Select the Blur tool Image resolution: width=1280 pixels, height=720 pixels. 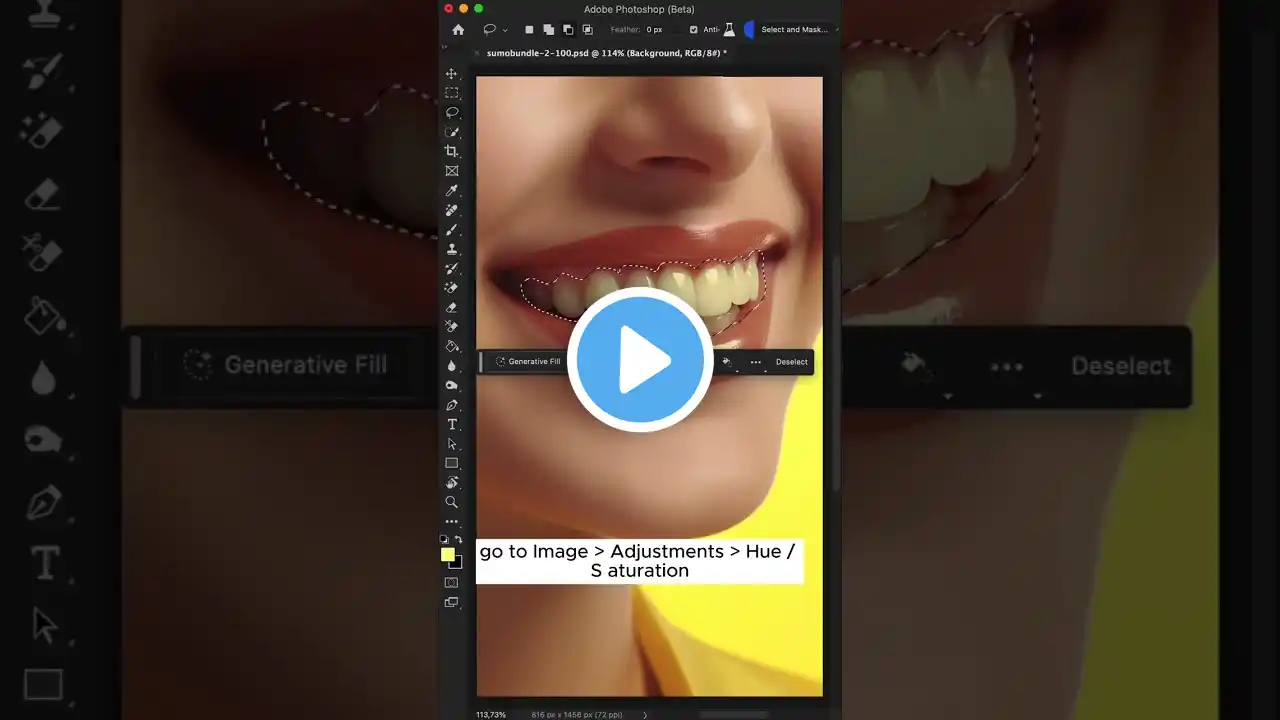(x=452, y=366)
